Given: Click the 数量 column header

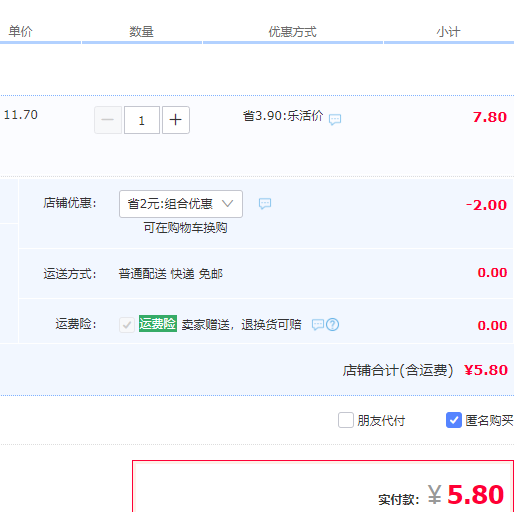Looking at the screenshot, I should [x=142, y=32].
